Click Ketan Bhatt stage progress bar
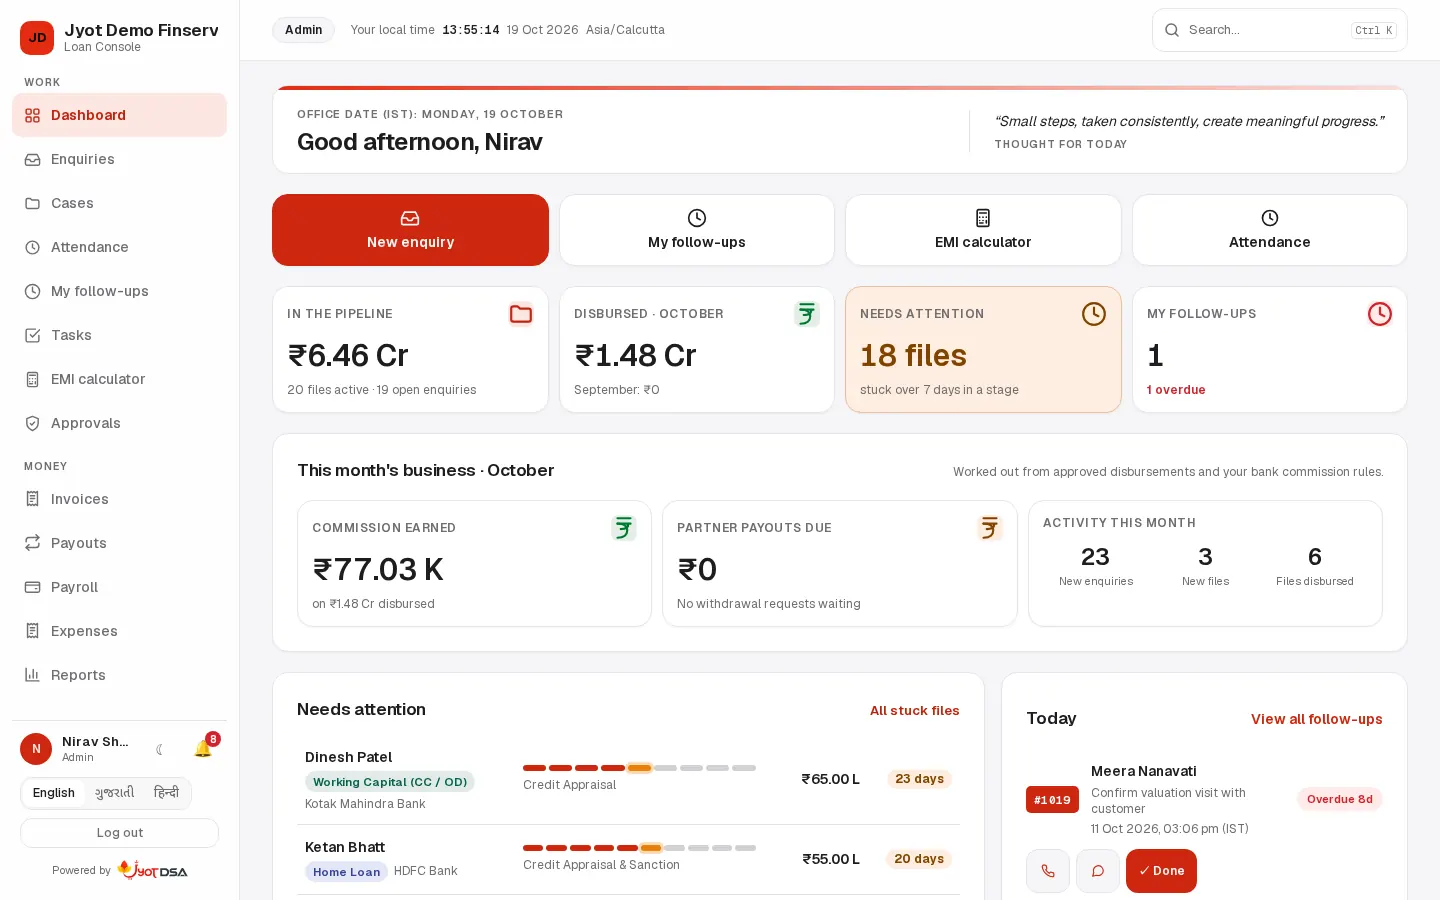Viewport: 1440px width, 900px height. [639, 848]
